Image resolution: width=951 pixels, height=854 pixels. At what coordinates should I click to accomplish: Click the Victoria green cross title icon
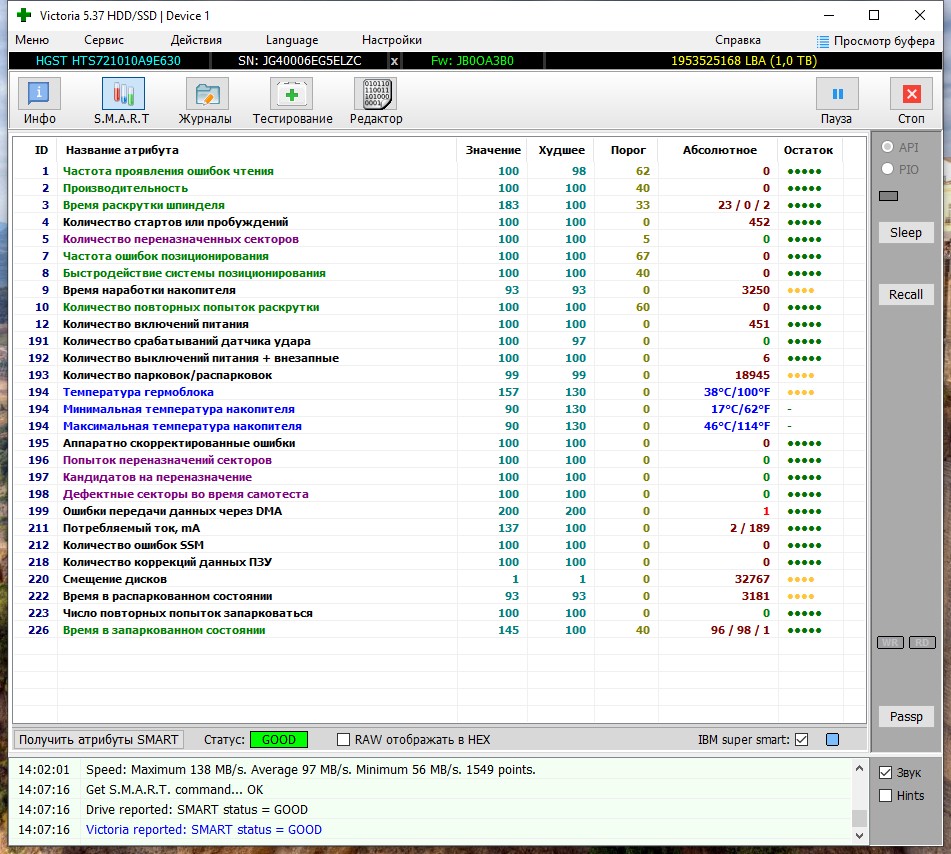[24, 15]
